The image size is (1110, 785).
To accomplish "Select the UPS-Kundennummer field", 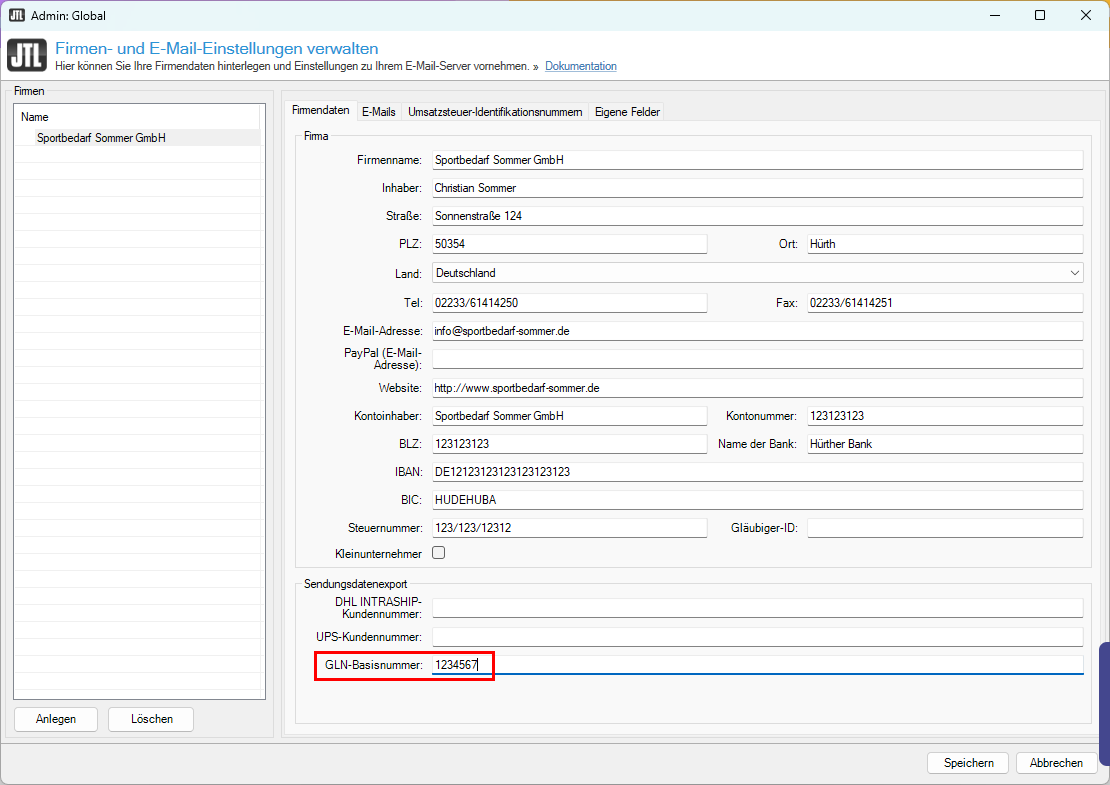I will pos(757,637).
